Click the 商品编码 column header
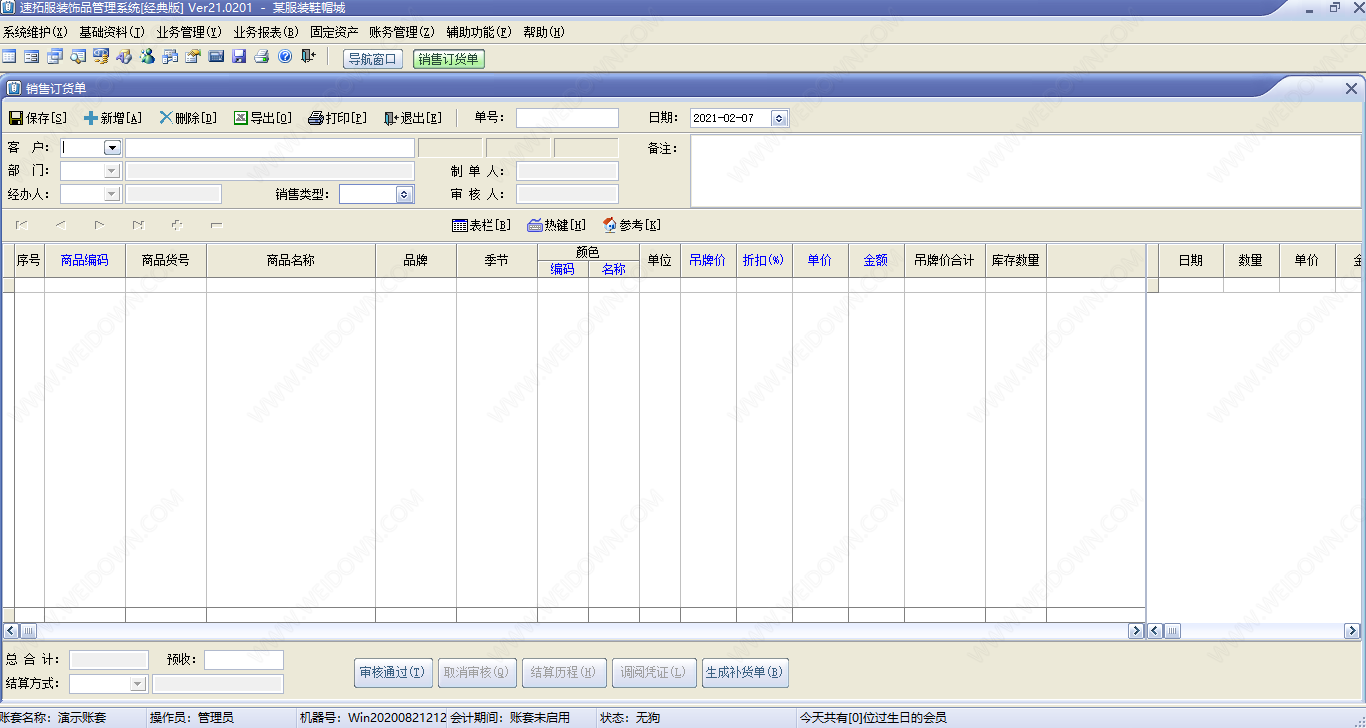 point(85,260)
